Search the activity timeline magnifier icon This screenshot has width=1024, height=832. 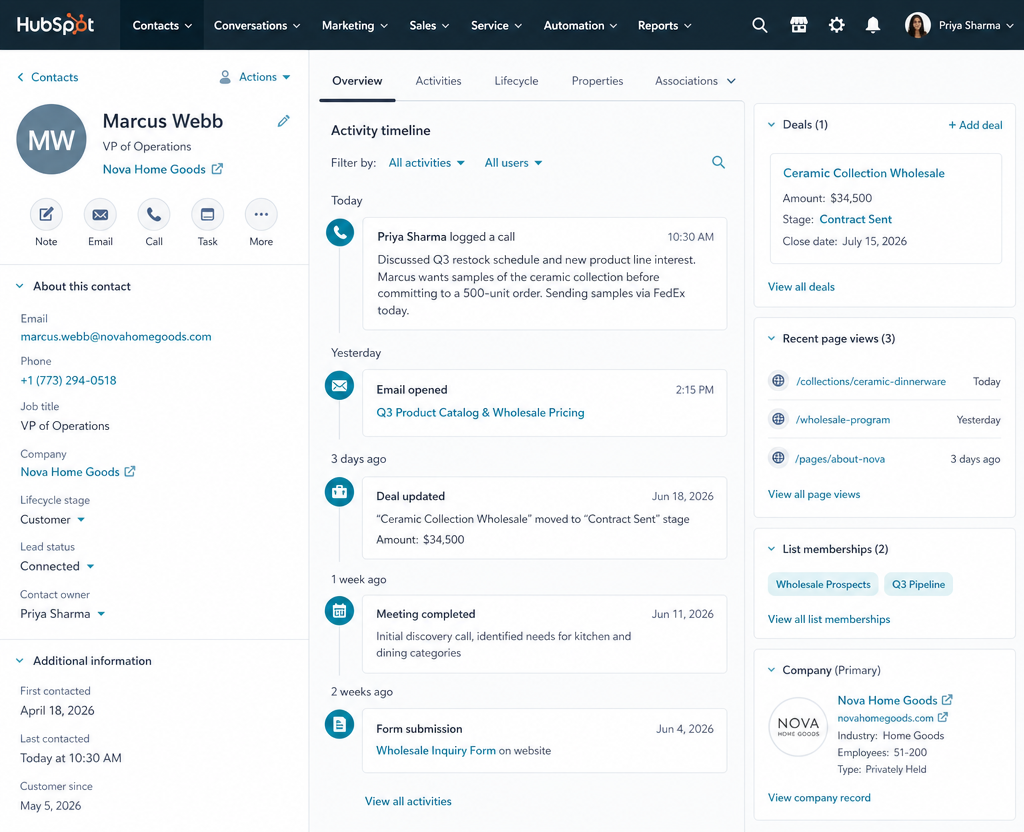click(x=718, y=163)
